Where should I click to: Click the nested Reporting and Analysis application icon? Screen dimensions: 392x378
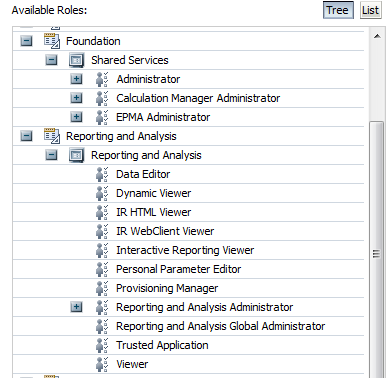(x=77, y=155)
